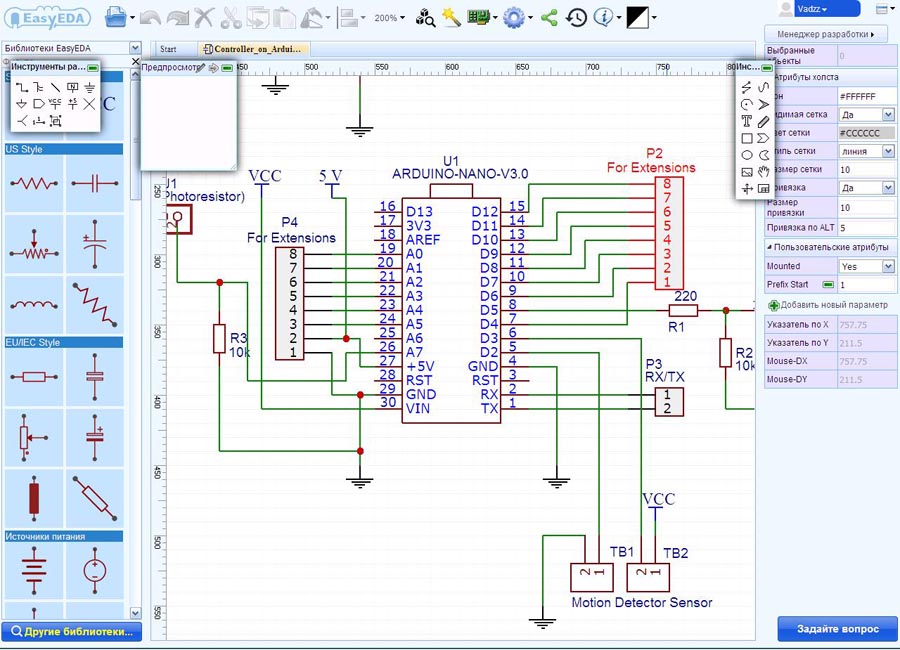Select the hand drag canvas tool
The width and height of the screenshot is (900, 650).
[763, 172]
